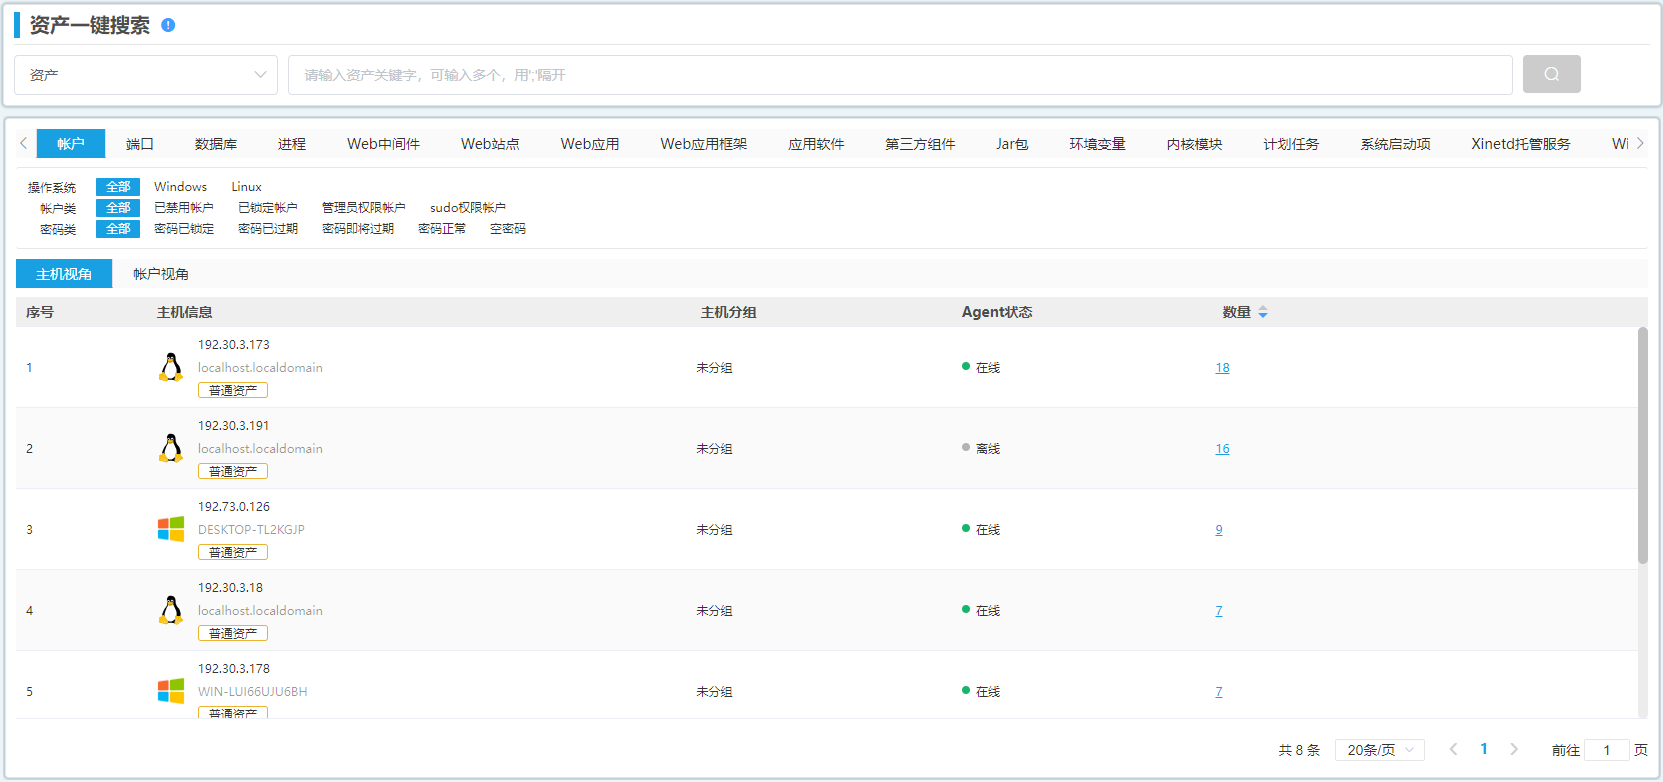Select the 空密码 password filter
Viewport: 1663px width, 782px height.
[507, 229]
